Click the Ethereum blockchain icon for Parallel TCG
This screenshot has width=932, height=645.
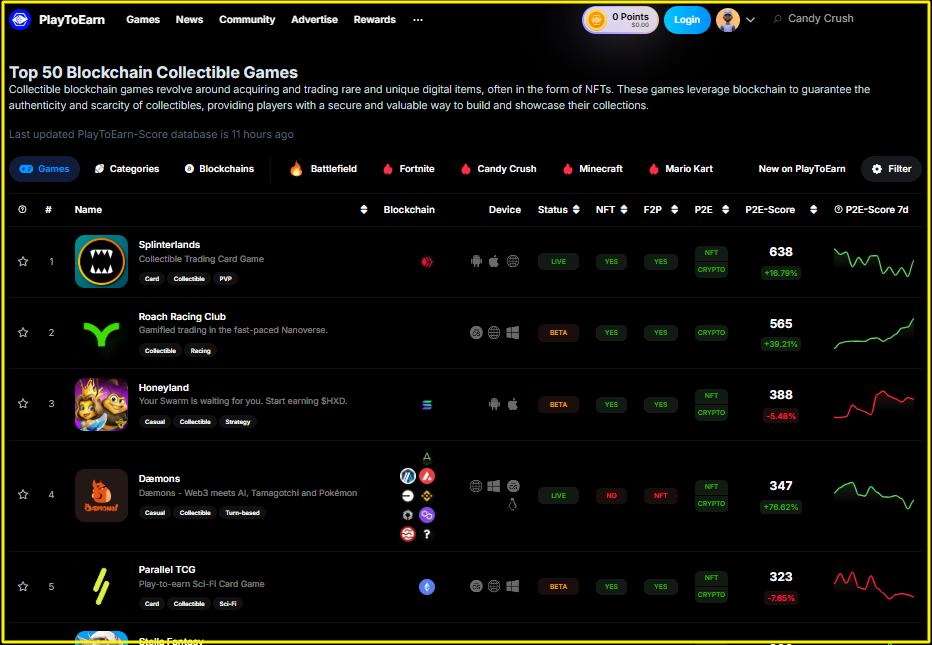pyautogui.click(x=427, y=587)
